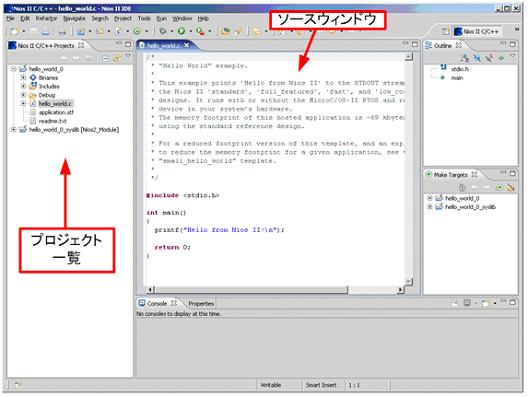Open the Project menu
Image resolution: width=528 pixels, height=397 pixels.
point(123,19)
